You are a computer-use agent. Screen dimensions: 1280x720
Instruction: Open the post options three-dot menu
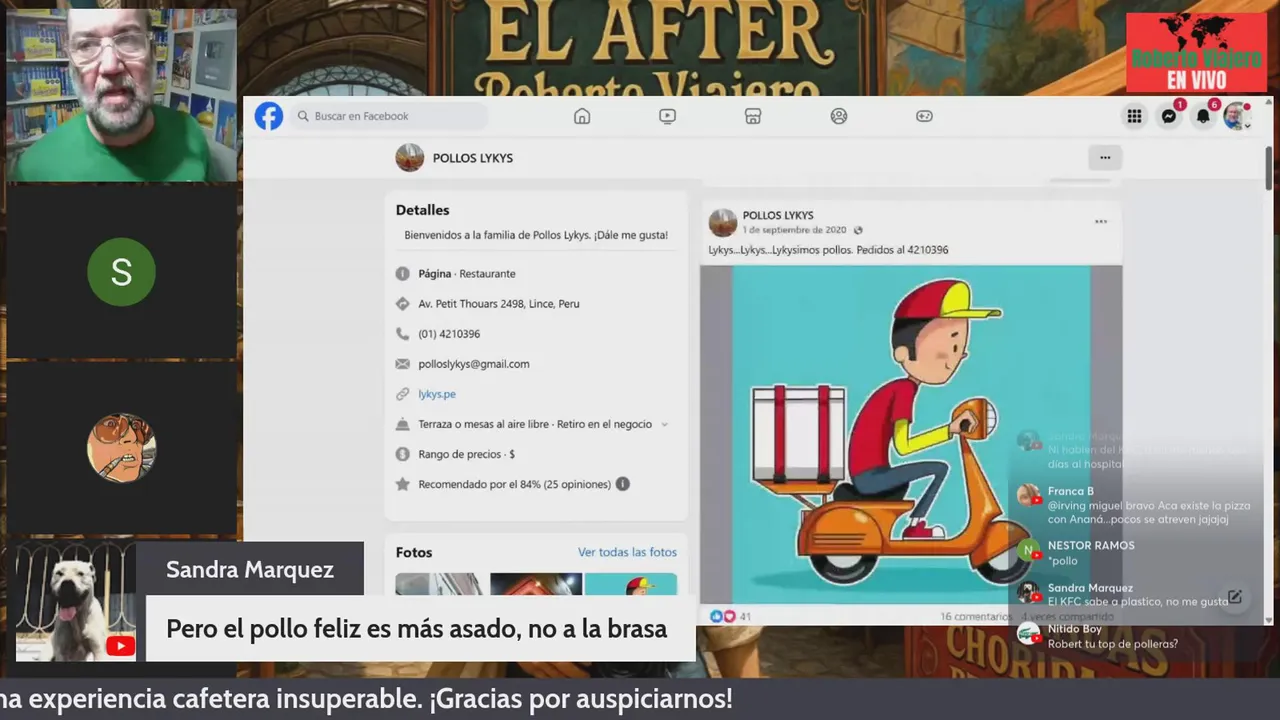[x=1101, y=222]
